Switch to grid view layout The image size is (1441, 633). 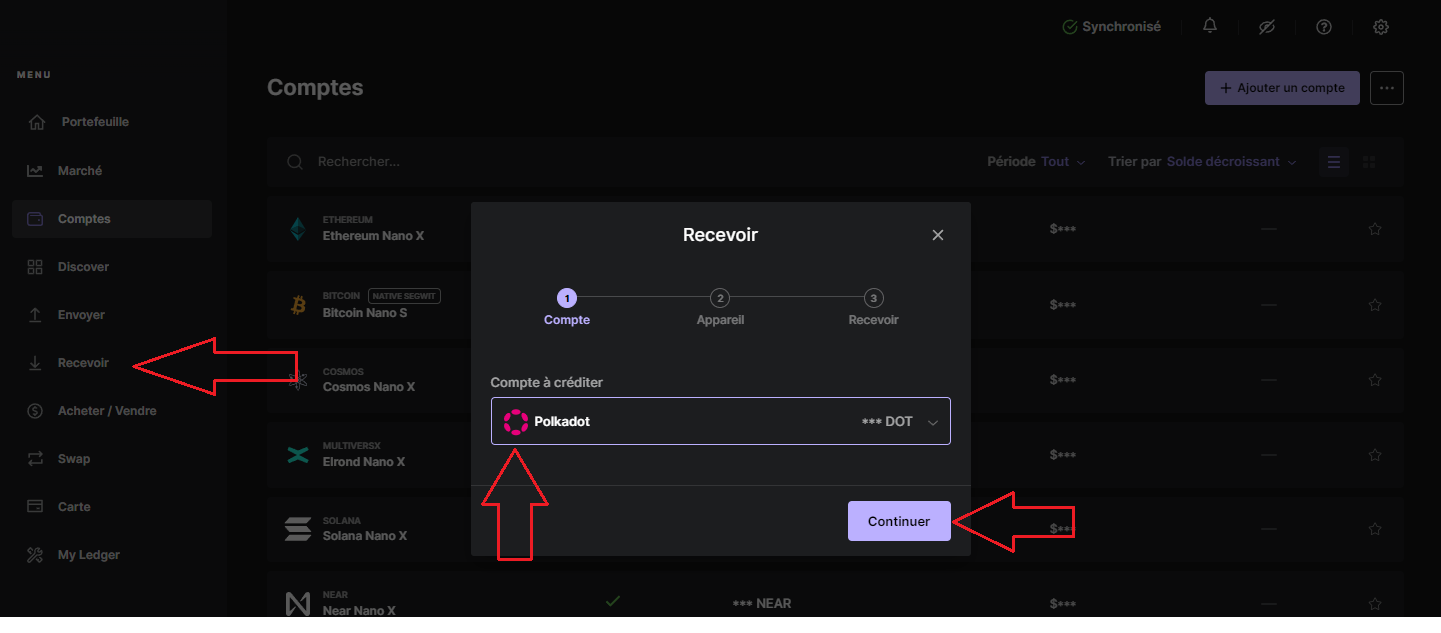1370,162
